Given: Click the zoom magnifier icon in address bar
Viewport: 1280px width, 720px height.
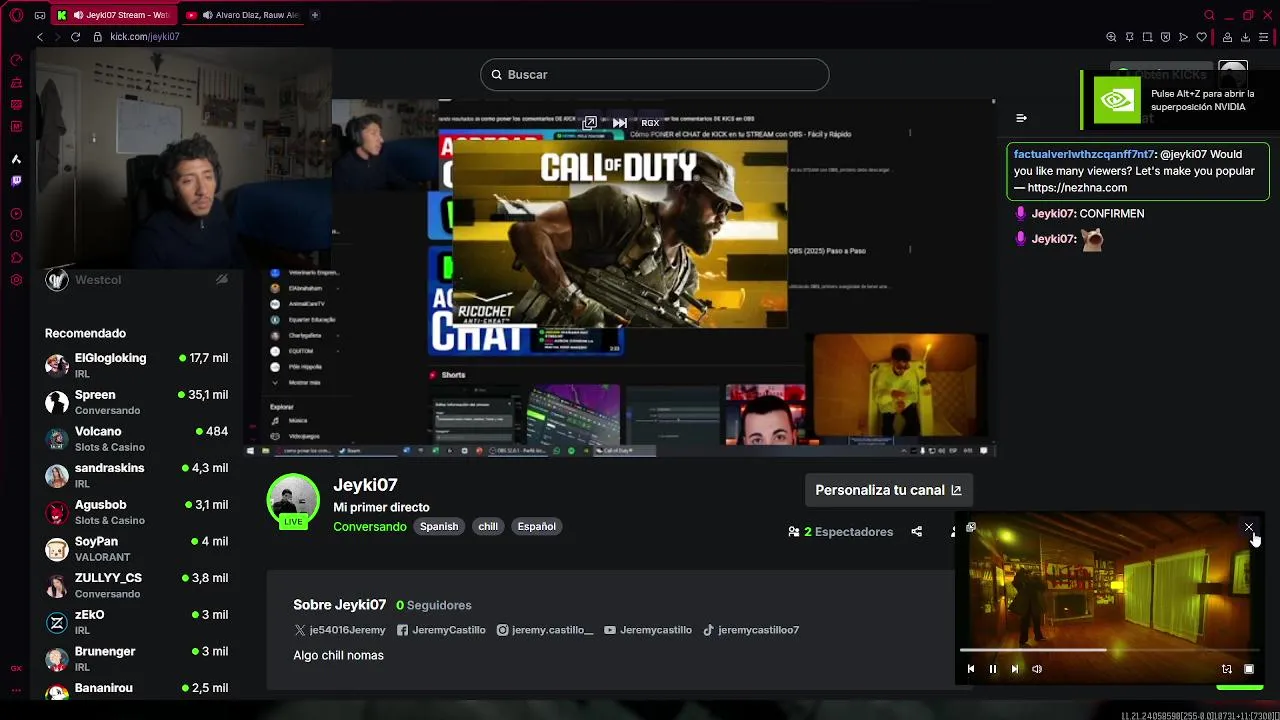Looking at the screenshot, I should (1111, 37).
